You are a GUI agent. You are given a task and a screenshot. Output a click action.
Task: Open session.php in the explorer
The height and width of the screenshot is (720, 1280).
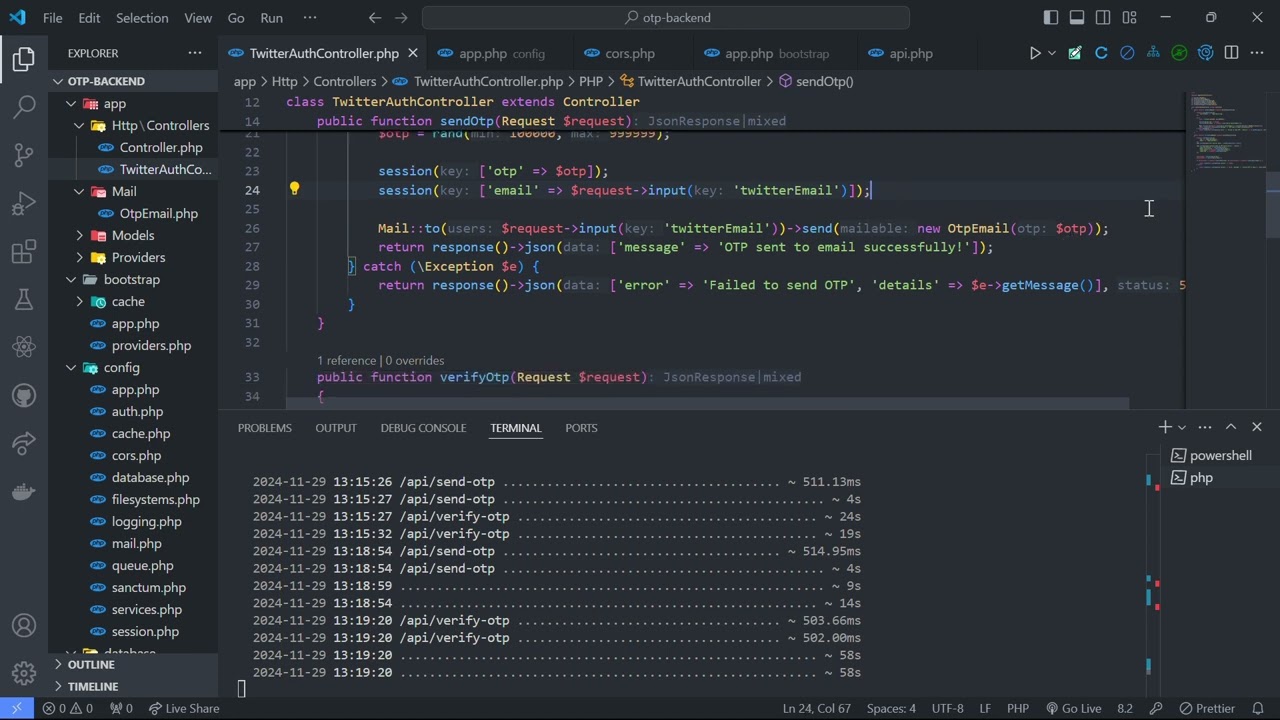[145, 631]
